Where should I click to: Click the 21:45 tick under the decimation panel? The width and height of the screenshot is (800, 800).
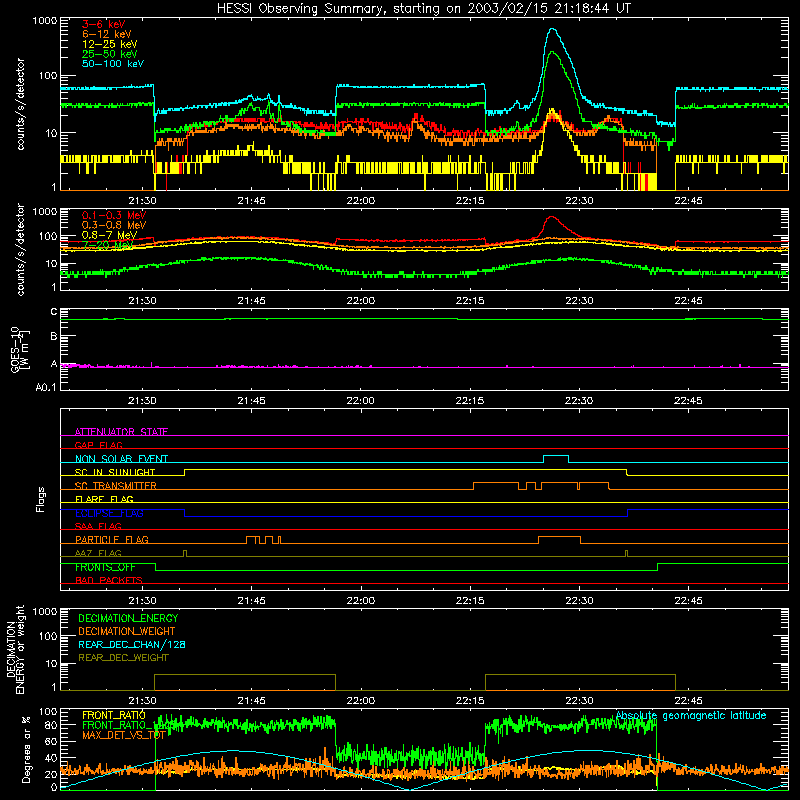pos(252,701)
